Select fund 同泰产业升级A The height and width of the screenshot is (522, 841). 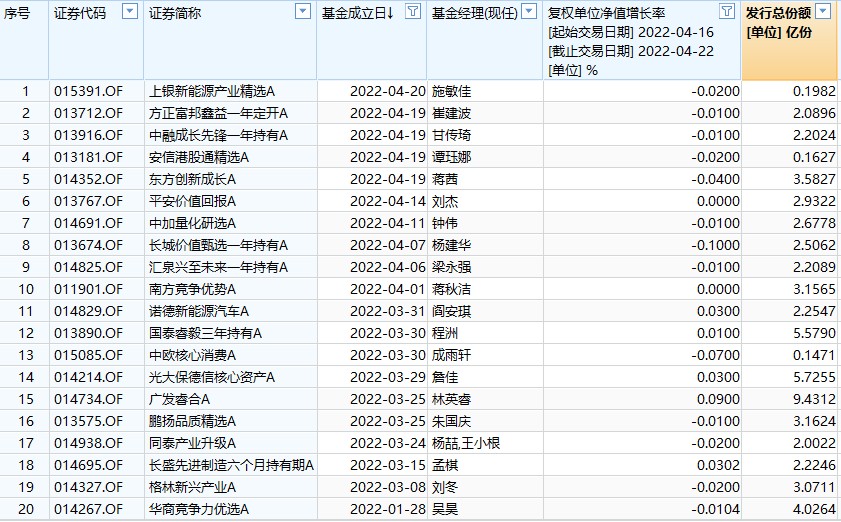(x=193, y=443)
